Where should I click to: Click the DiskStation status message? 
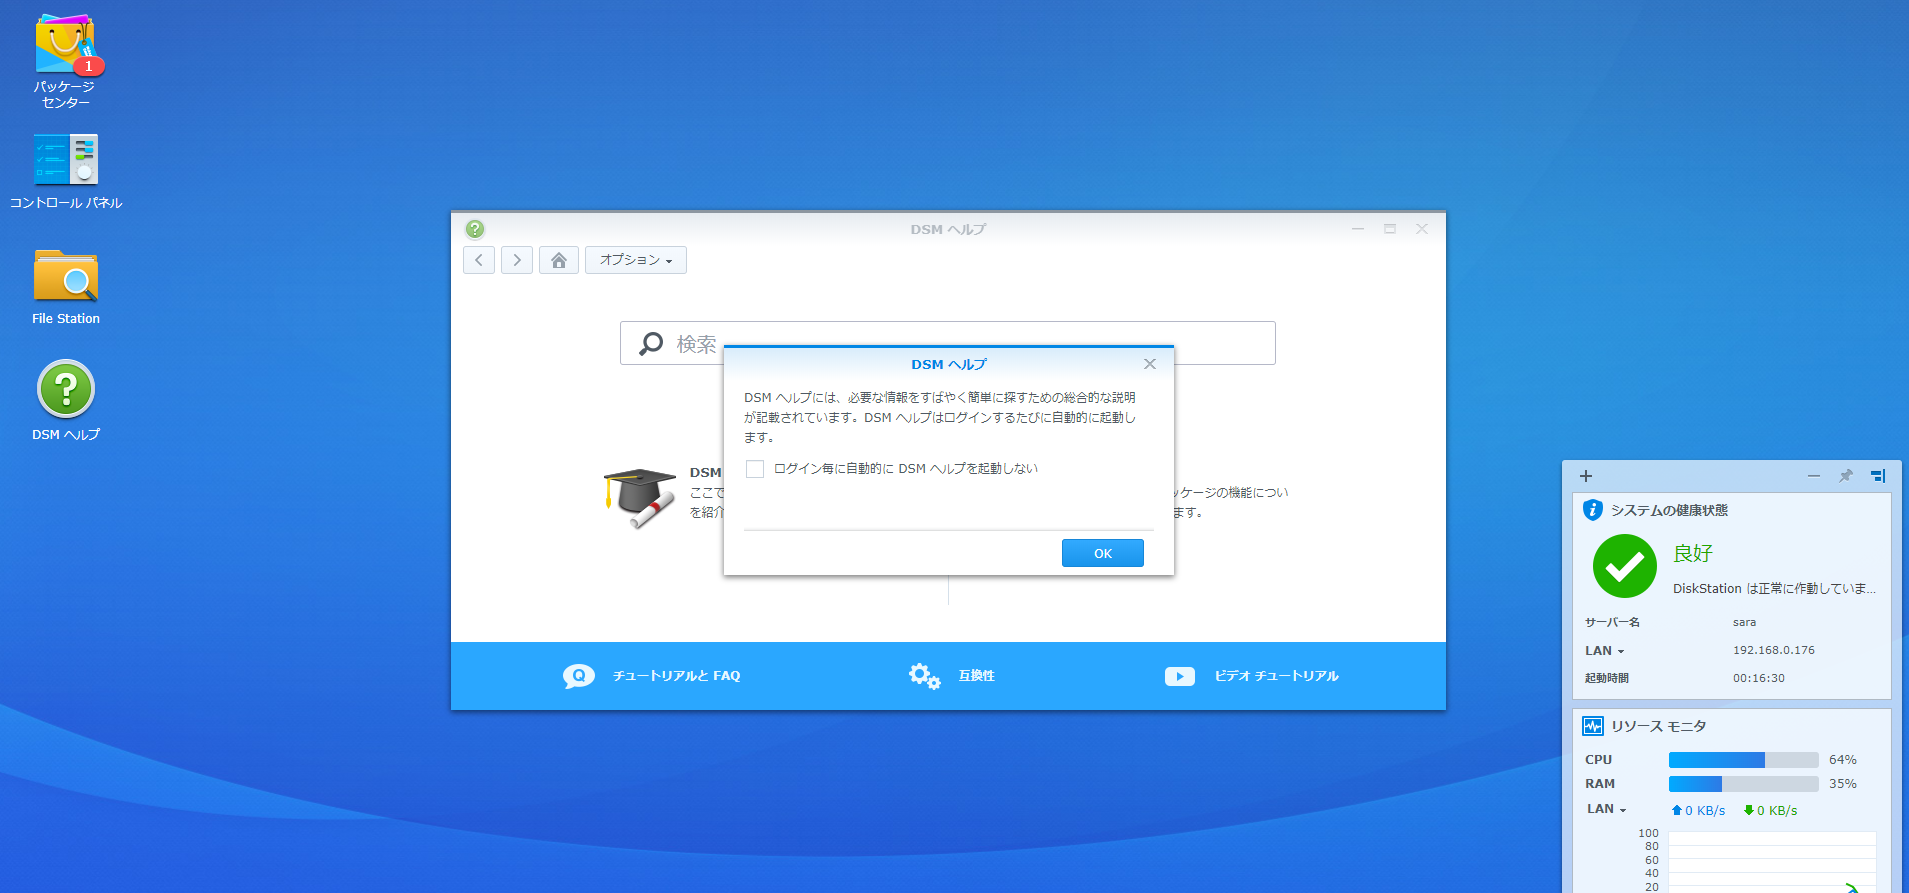coord(1774,588)
